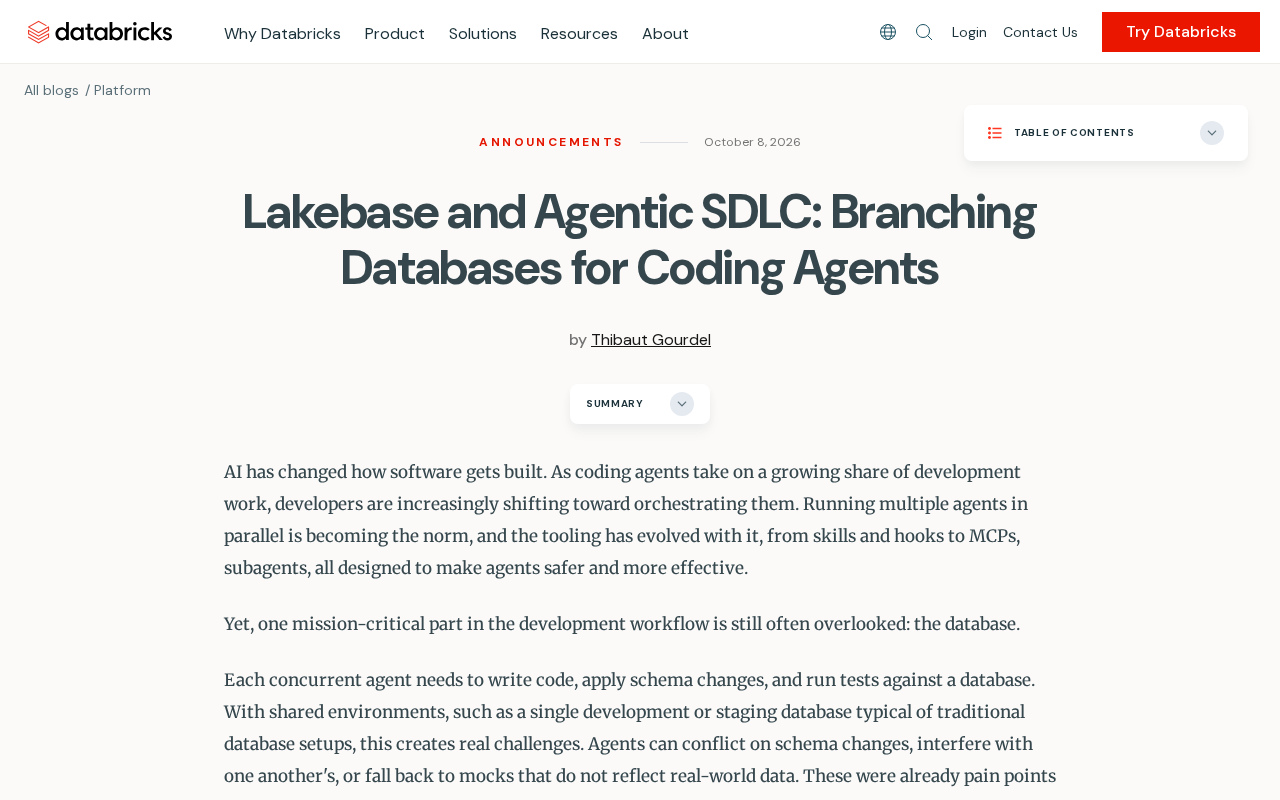Click the table of contents list icon
Viewport: 1280px width, 800px height.
coord(995,133)
